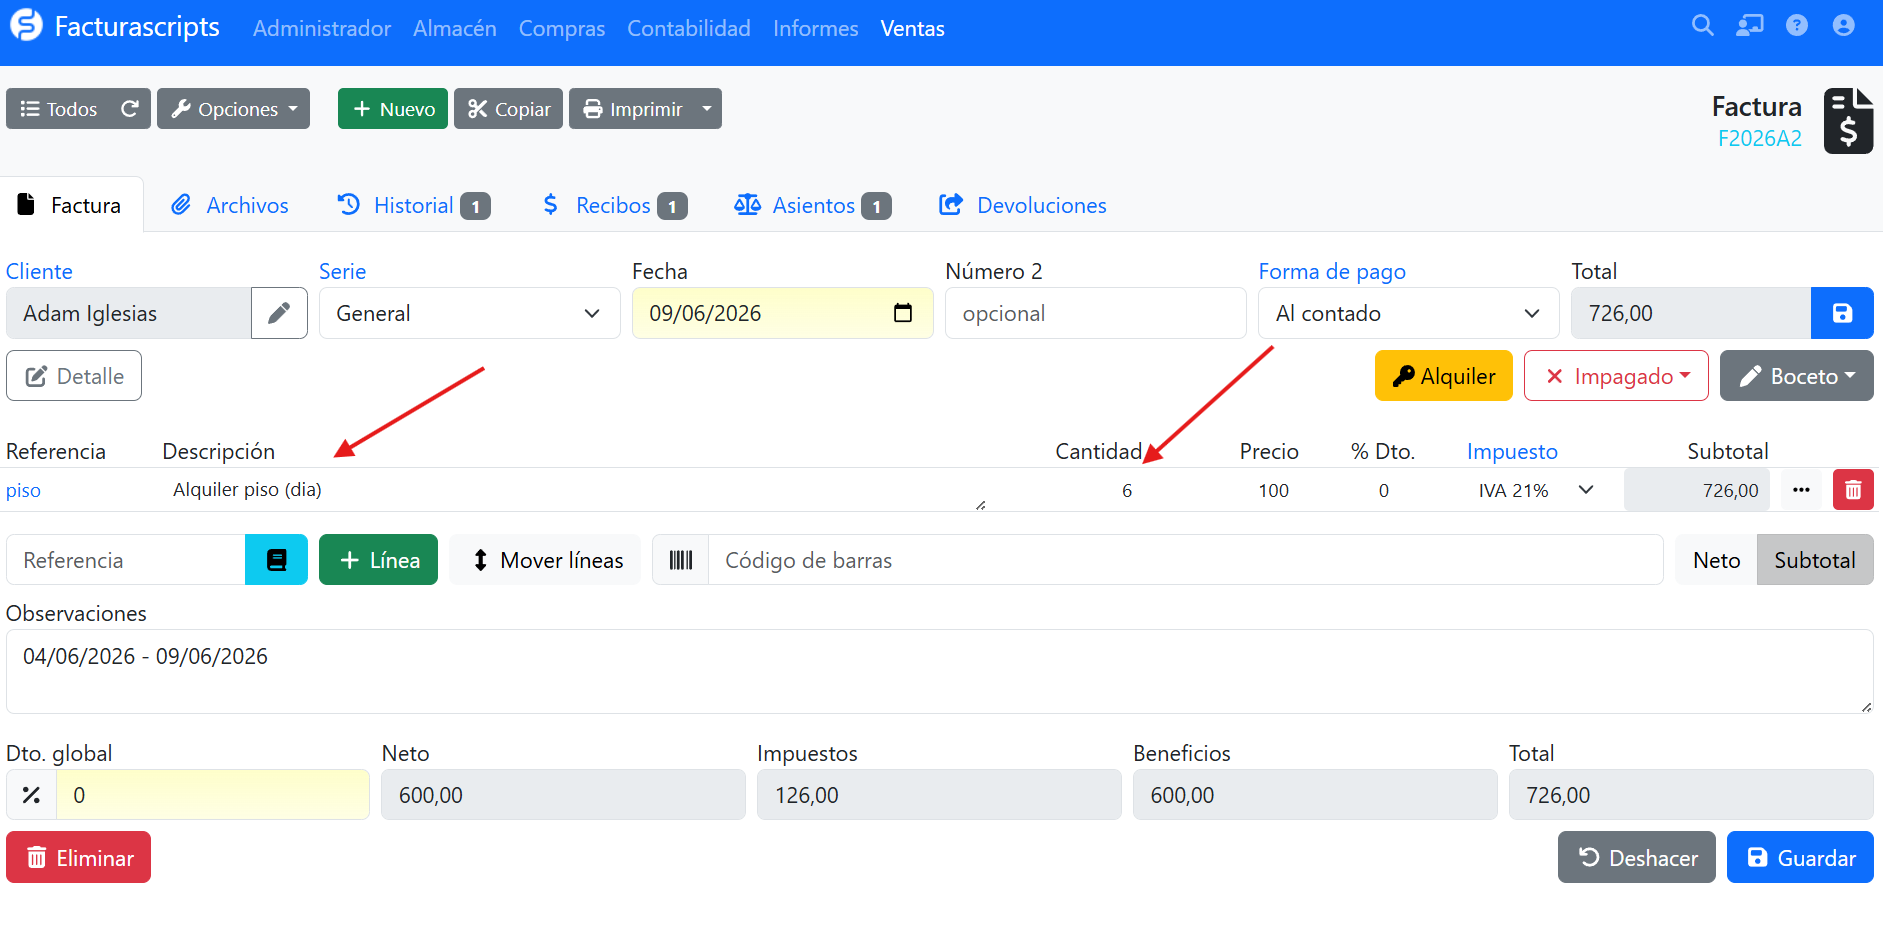Click the yellow Alquiler button
This screenshot has width=1883, height=925.
click(1444, 376)
